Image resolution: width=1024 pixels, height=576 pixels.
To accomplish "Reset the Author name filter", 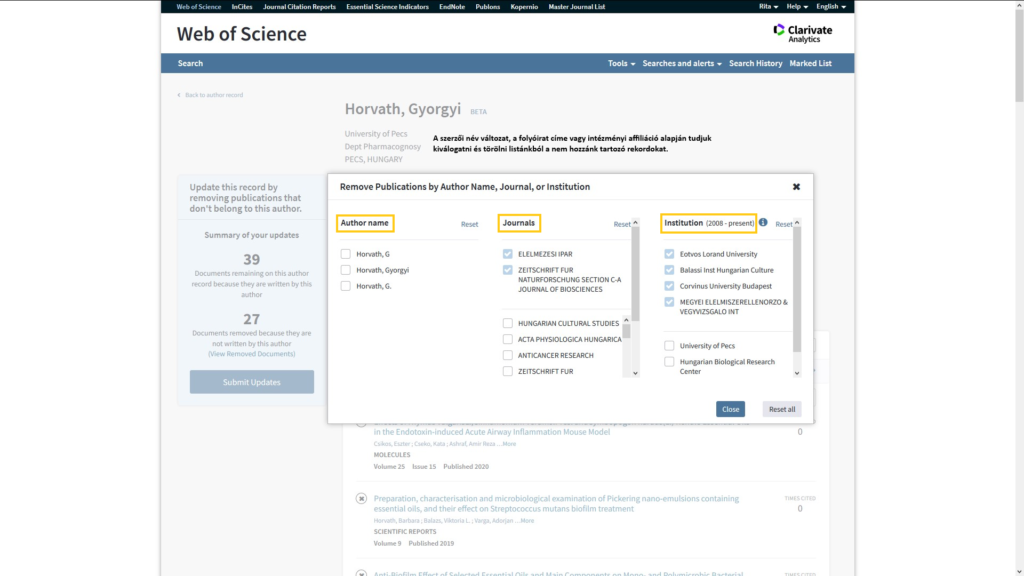I will coord(470,224).
